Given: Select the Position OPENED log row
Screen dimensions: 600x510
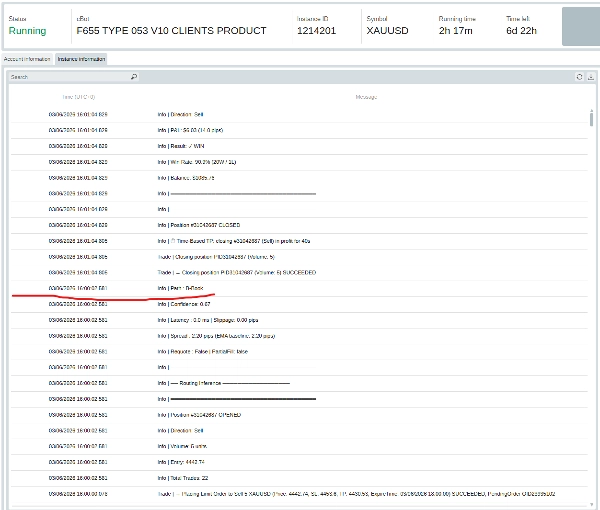Looking at the screenshot, I should click(x=299, y=415).
